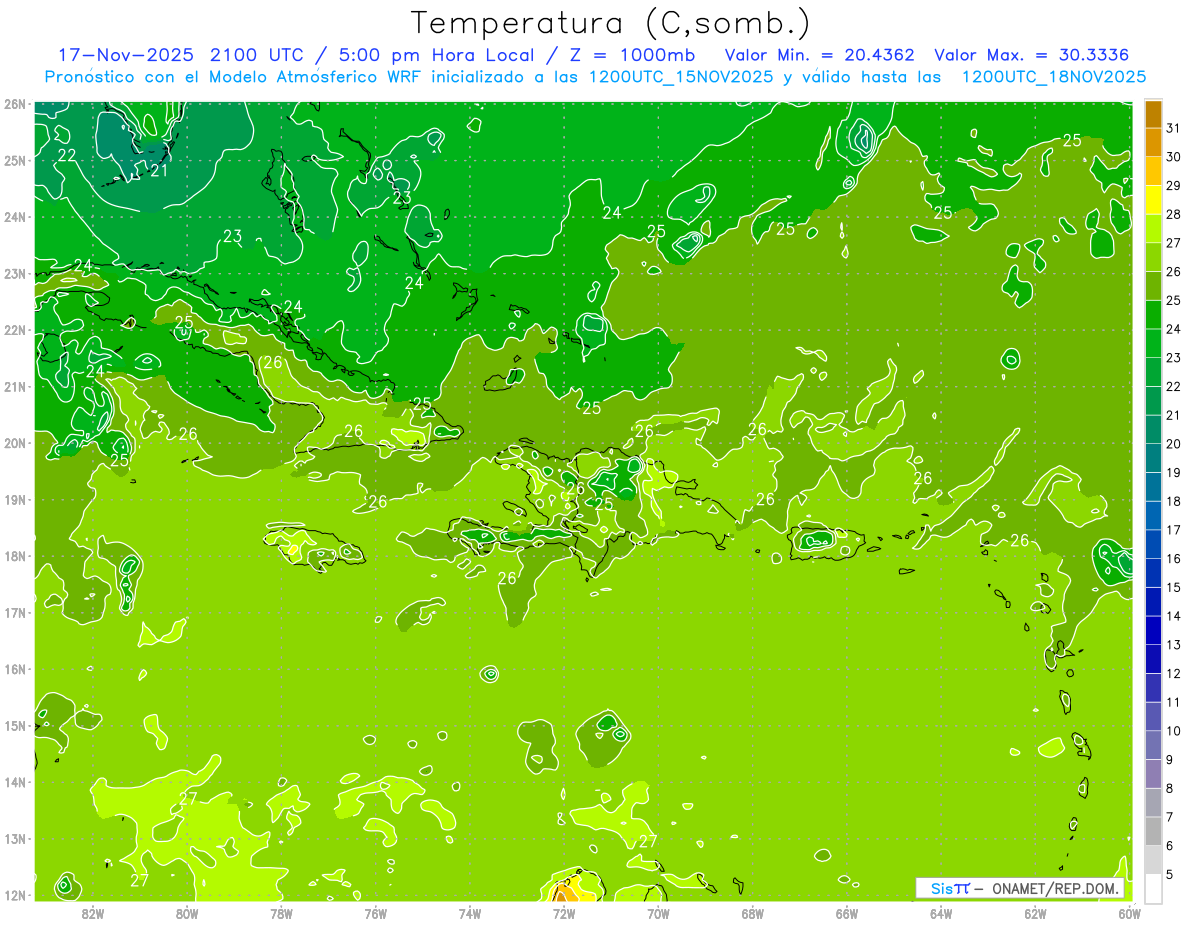The width and height of the screenshot is (1200, 927).
Task: Click the legend scale label 29
Action: coord(1174,185)
